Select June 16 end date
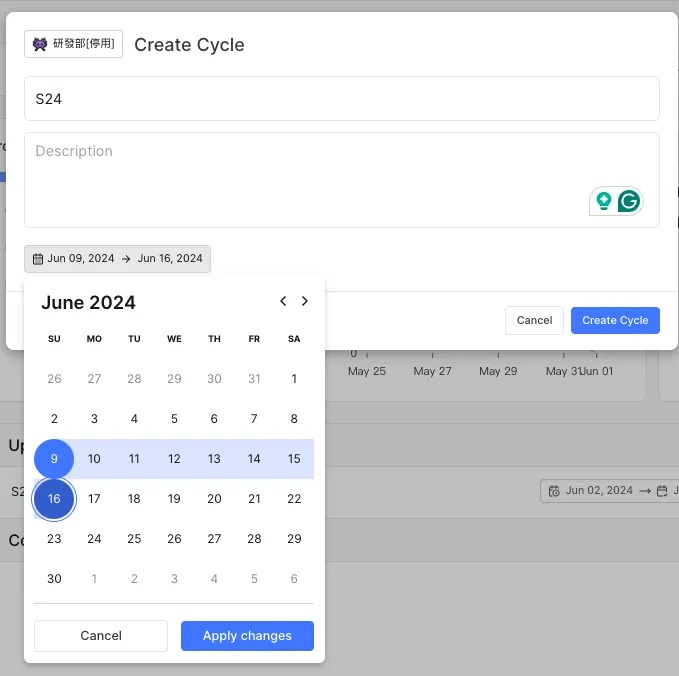The width and height of the screenshot is (679, 676). 54,499
